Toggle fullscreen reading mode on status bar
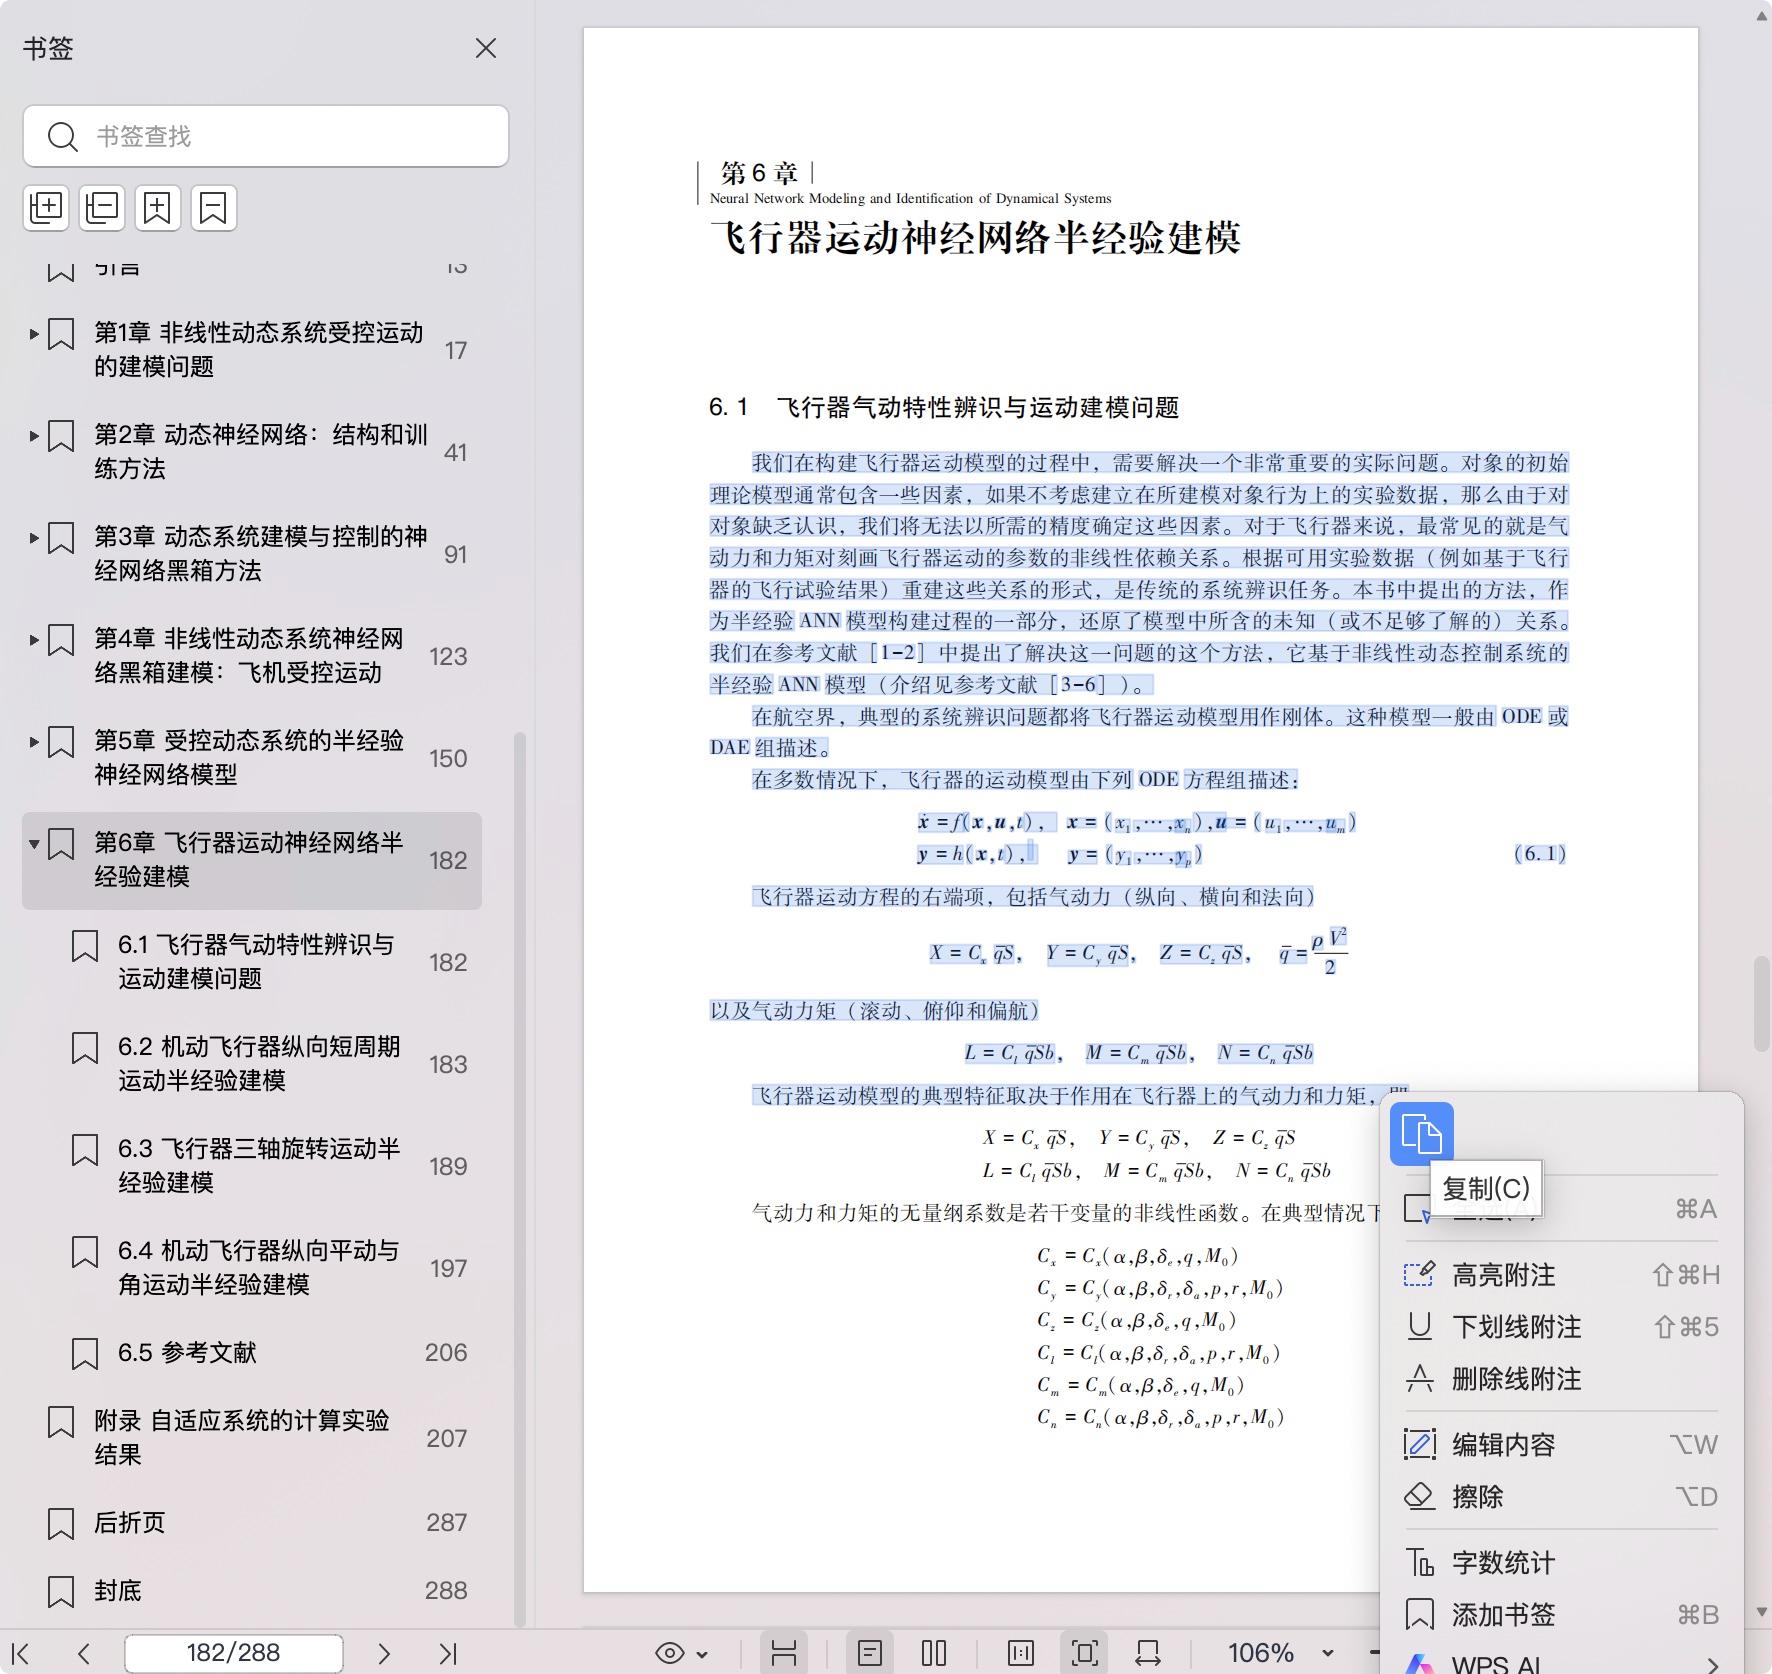This screenshot has width=1772, height=1674. [1082, 1652]
